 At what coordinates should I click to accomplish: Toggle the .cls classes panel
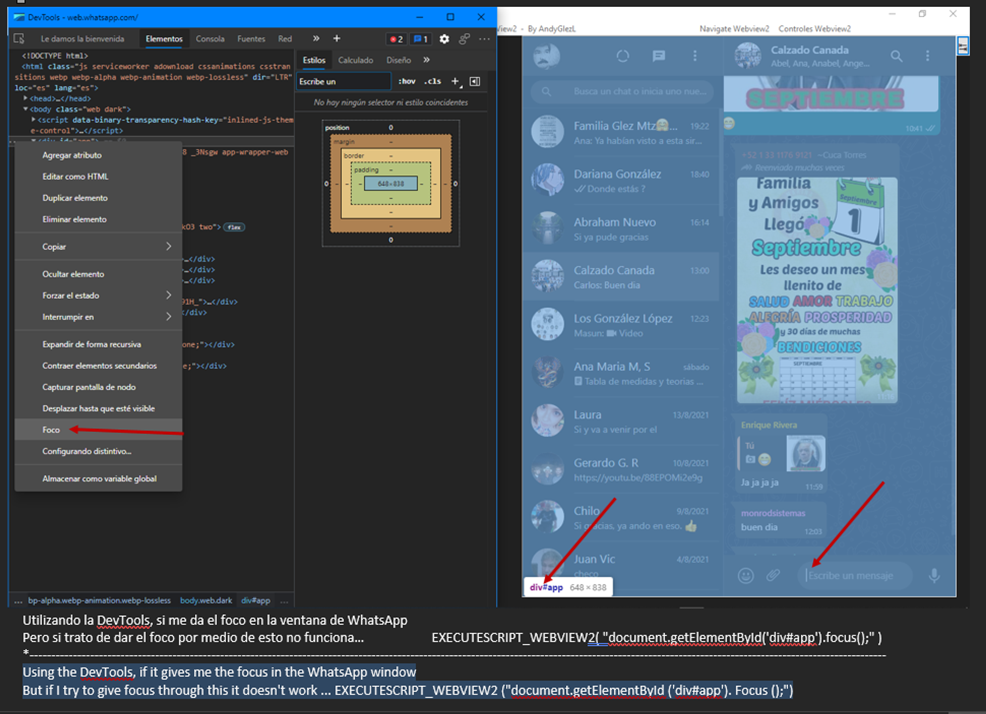(x=432, y=81)
